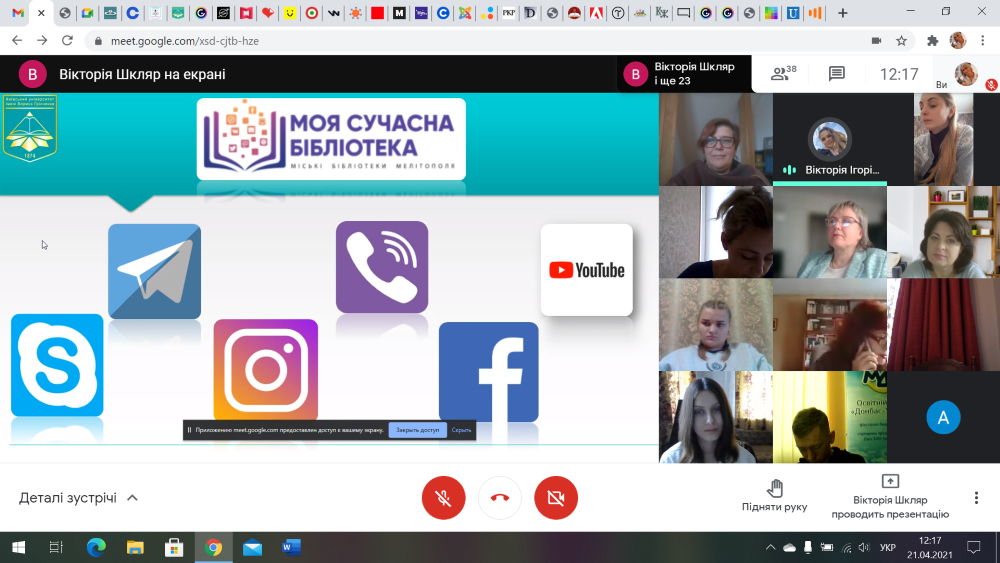Reload the Google Meet page
This screenshot has height=563, width=1000.
tap(67, 41)
